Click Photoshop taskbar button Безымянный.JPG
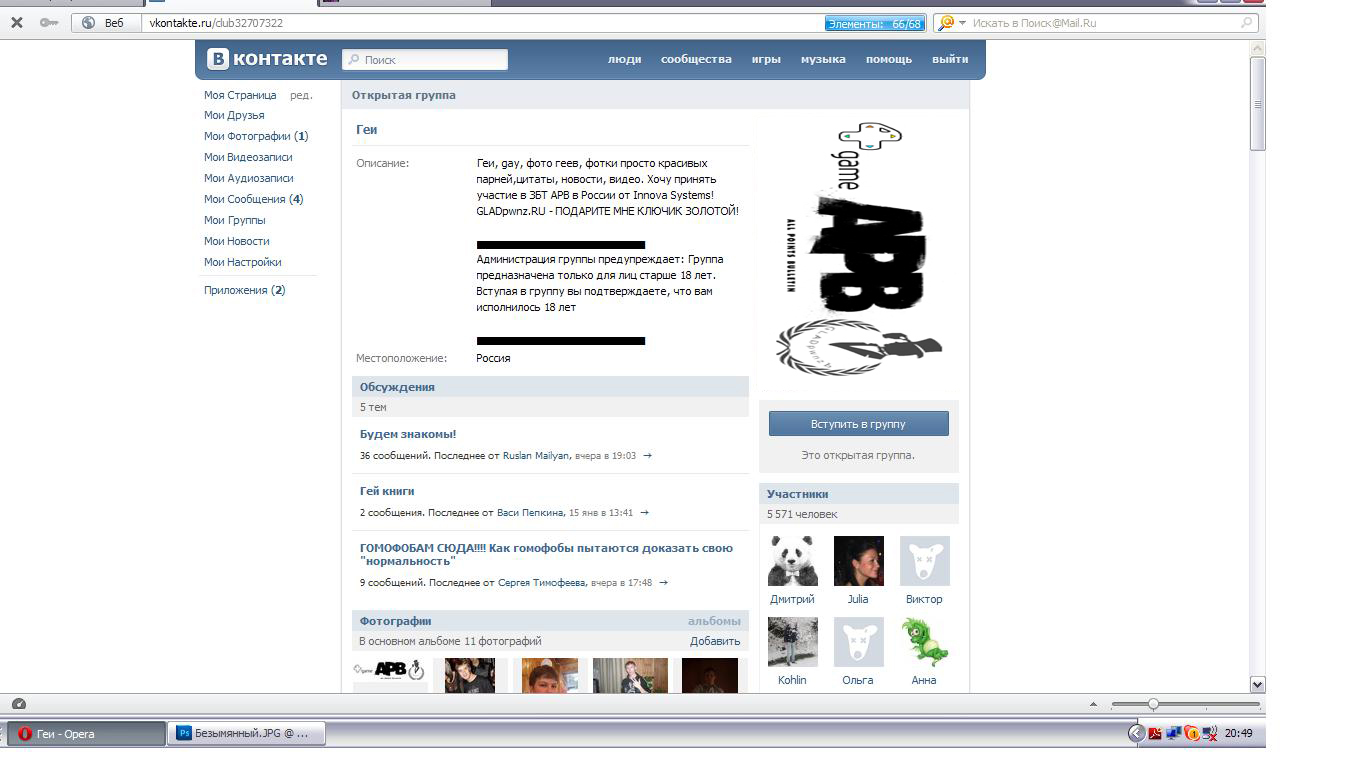This screenshot has width=1366, height=768. 243,733
